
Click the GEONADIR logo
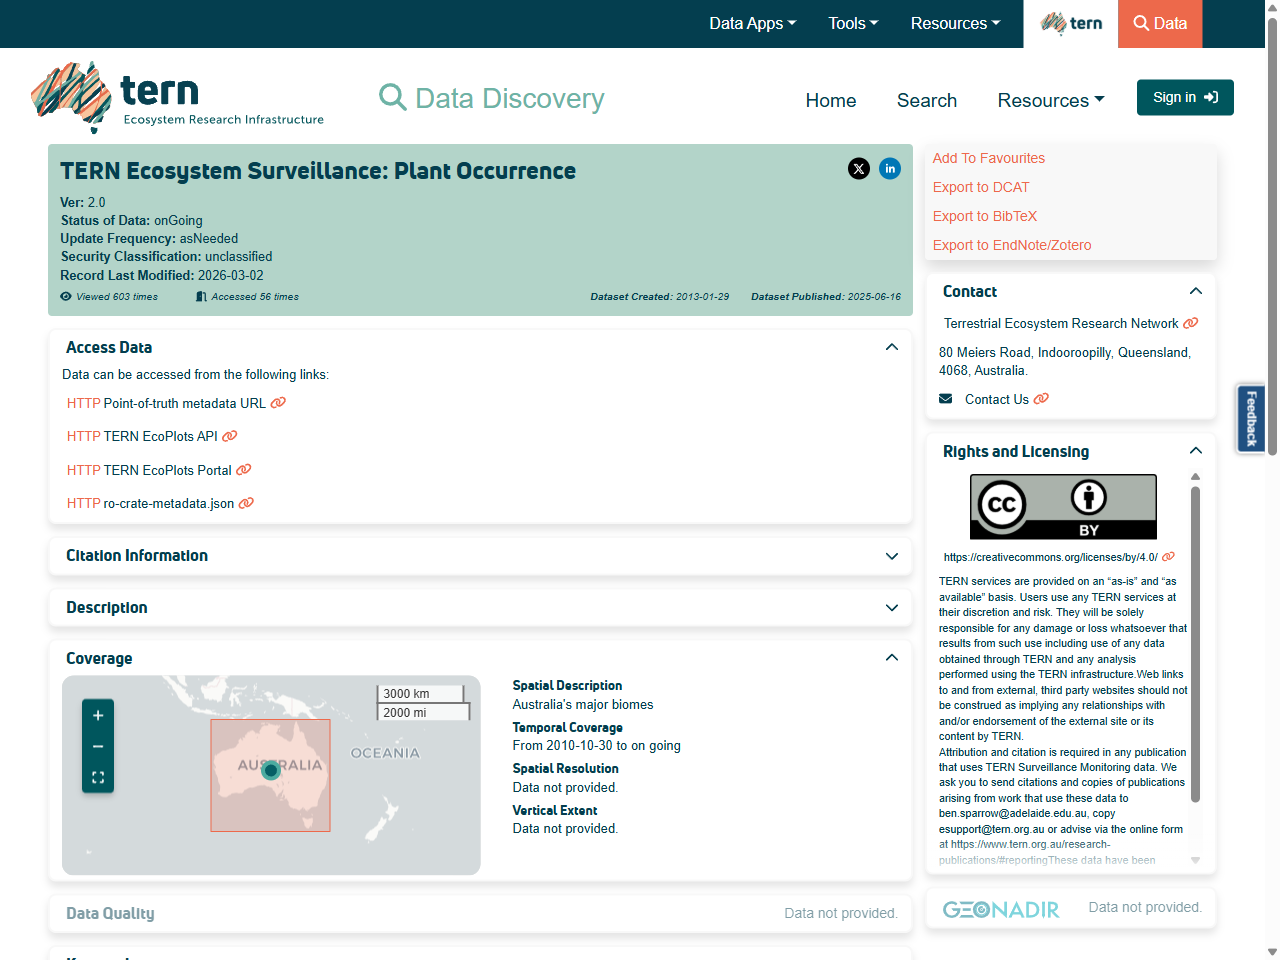tap(1001, 908)
